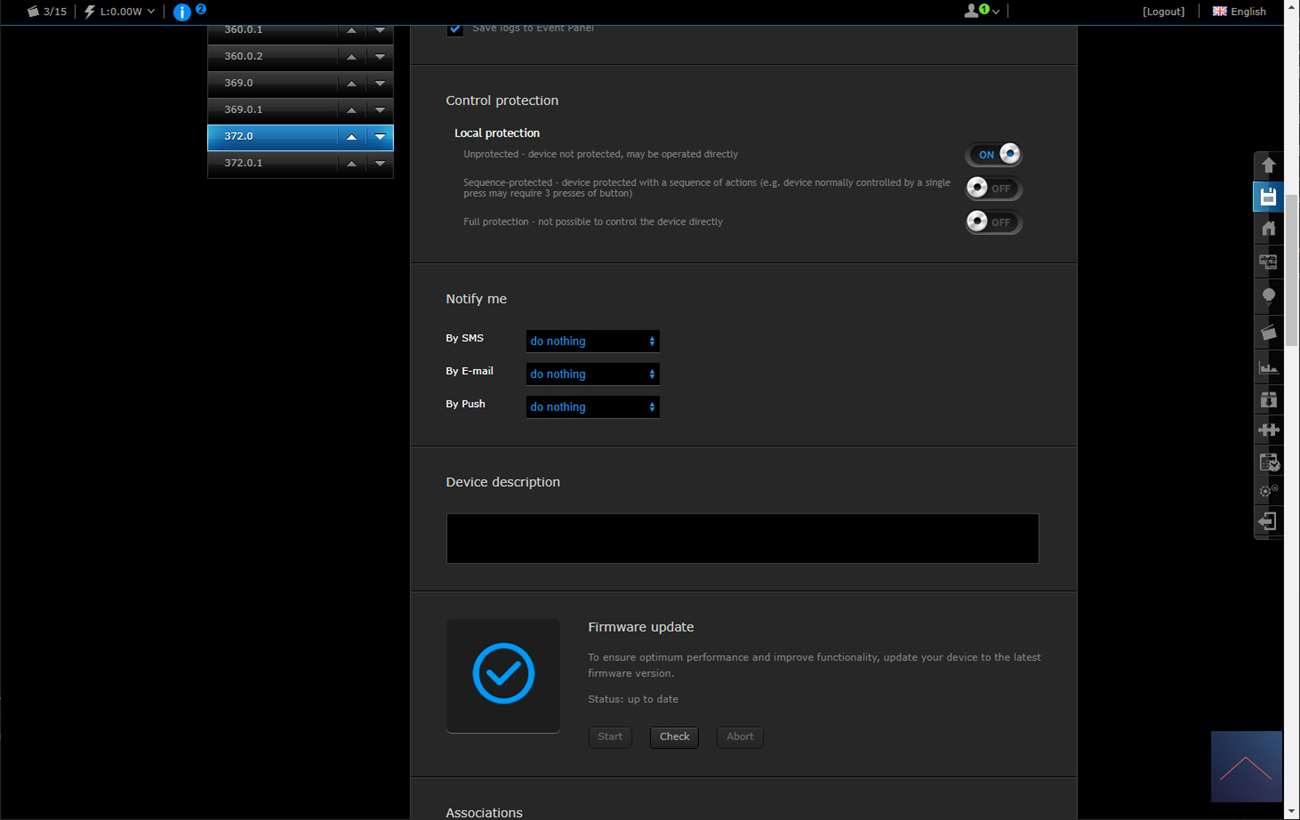Screen dimensions: 1300x820
Task: Select device 369.0 in the list
Action: pos(270,83)
